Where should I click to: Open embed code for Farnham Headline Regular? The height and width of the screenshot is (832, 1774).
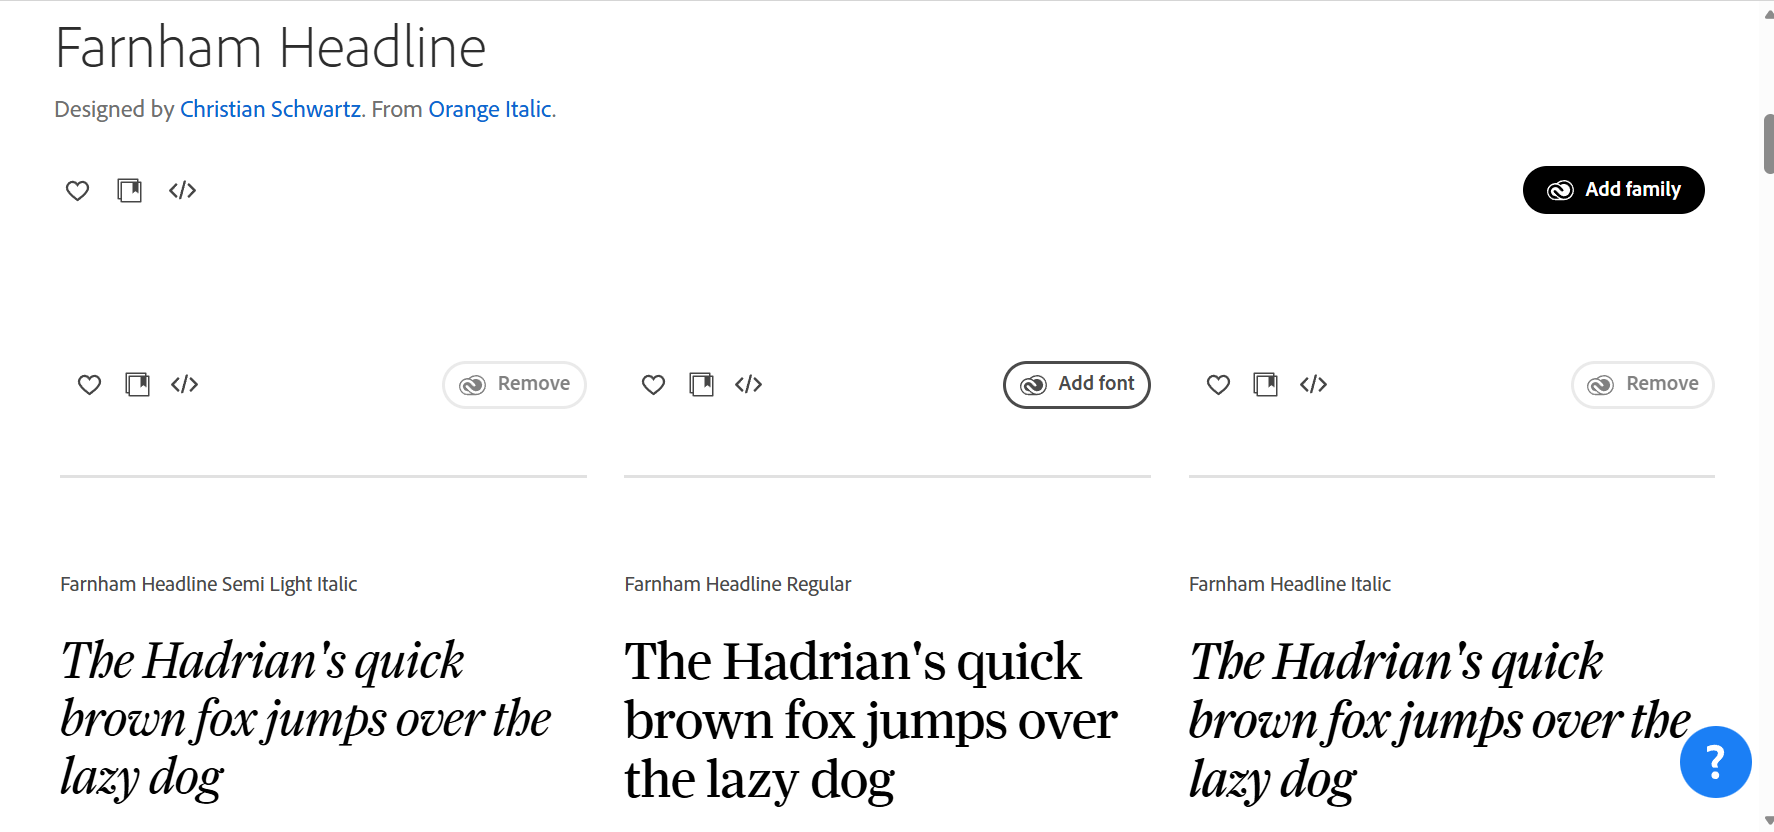click(749, 384)
